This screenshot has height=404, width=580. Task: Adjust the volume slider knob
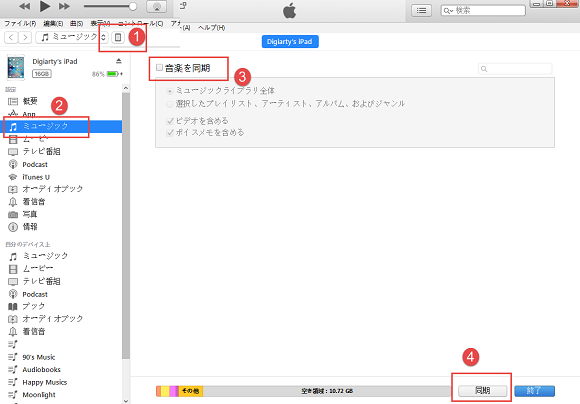[x=132, y=6]
